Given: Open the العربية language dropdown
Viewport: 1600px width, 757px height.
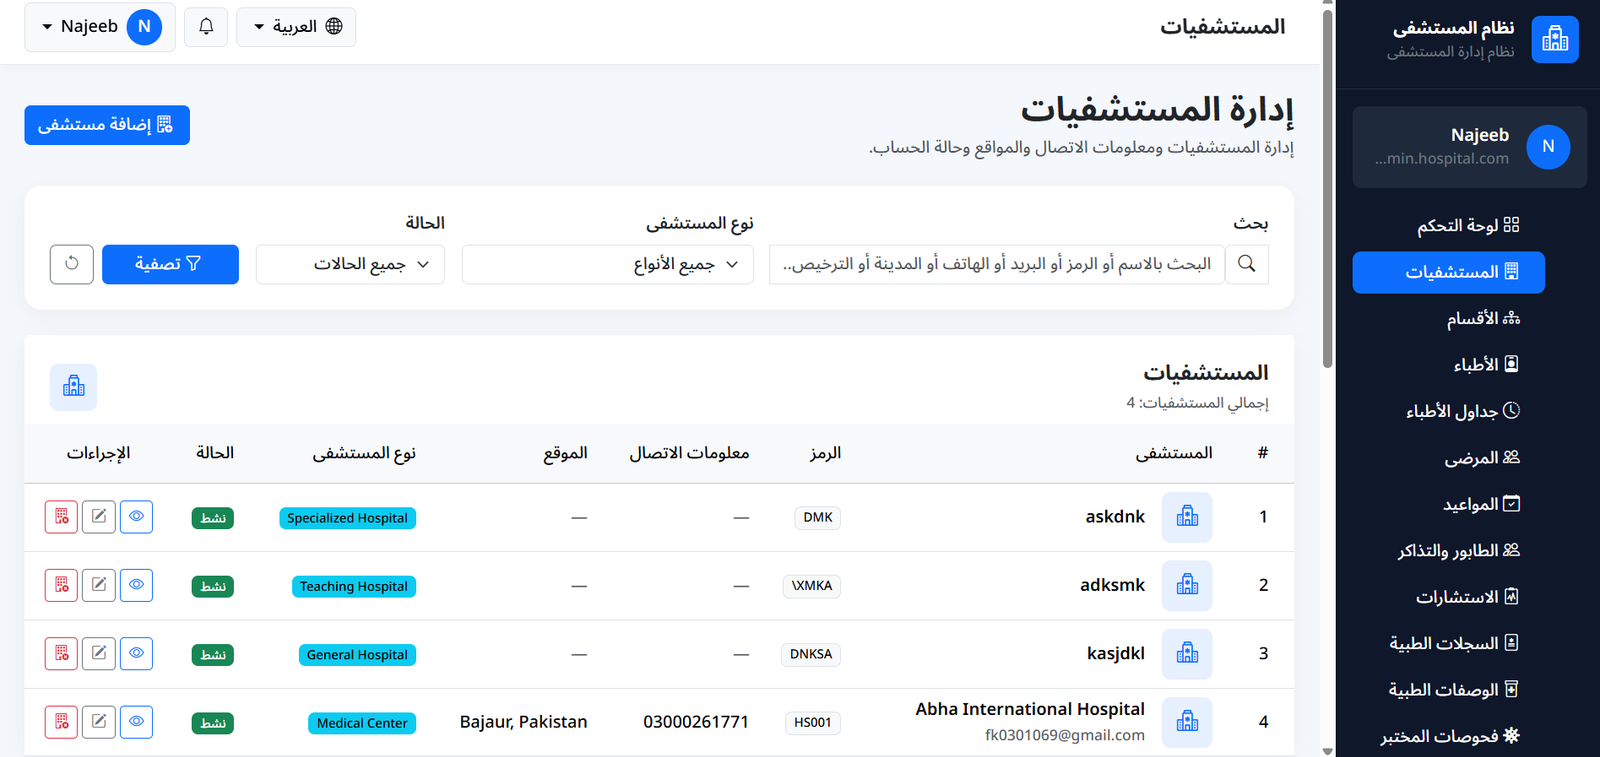Looking at the screenshot, I should click(296, 27).
